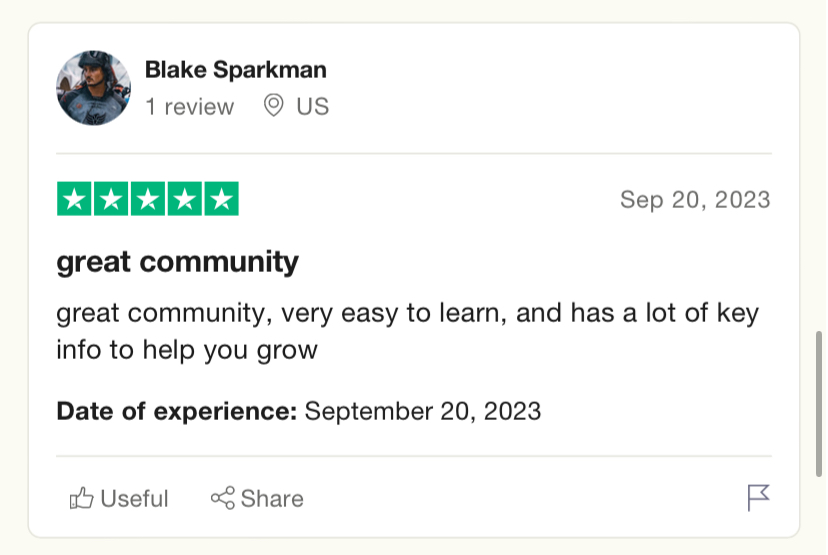Flag this review using the flag icon

(x=758, y=497)
